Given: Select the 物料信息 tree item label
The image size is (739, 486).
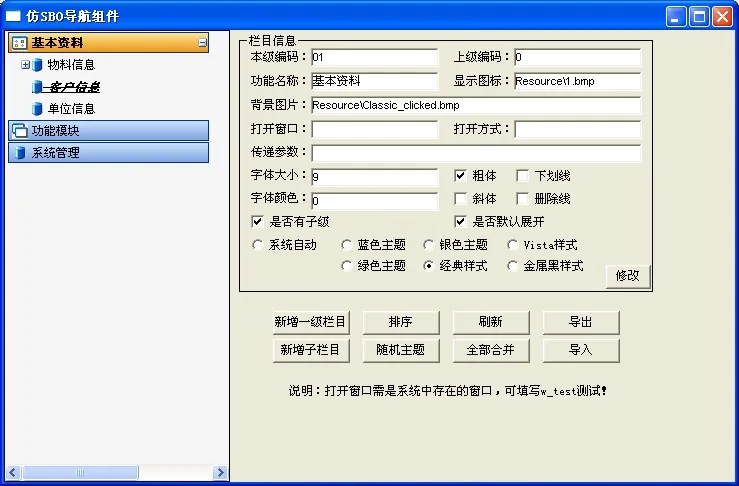Looking at the screenshot, I should pos(71,65).
